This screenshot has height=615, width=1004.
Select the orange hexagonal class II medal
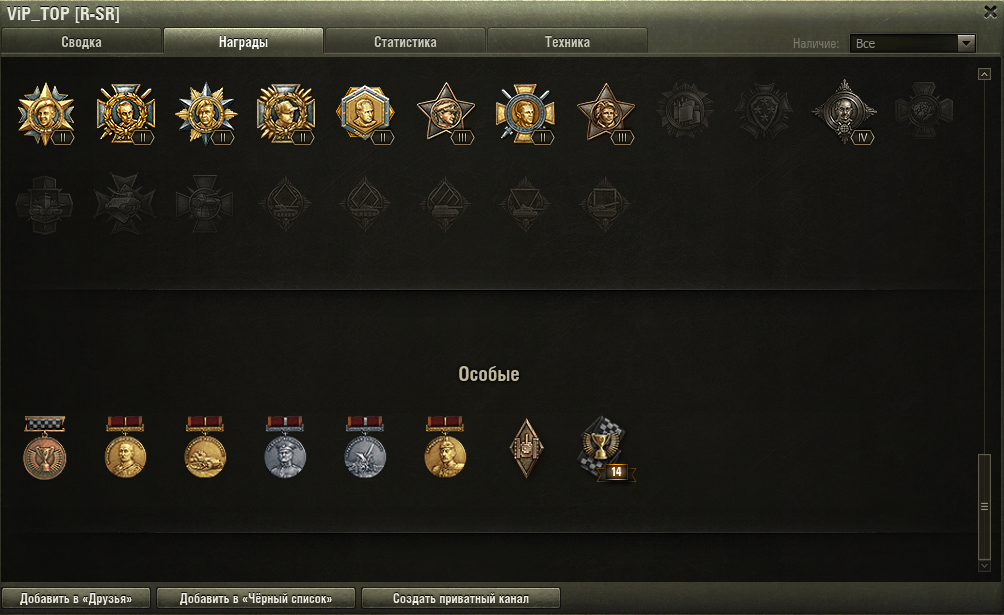pyautogui.click(x=365, y=114)
